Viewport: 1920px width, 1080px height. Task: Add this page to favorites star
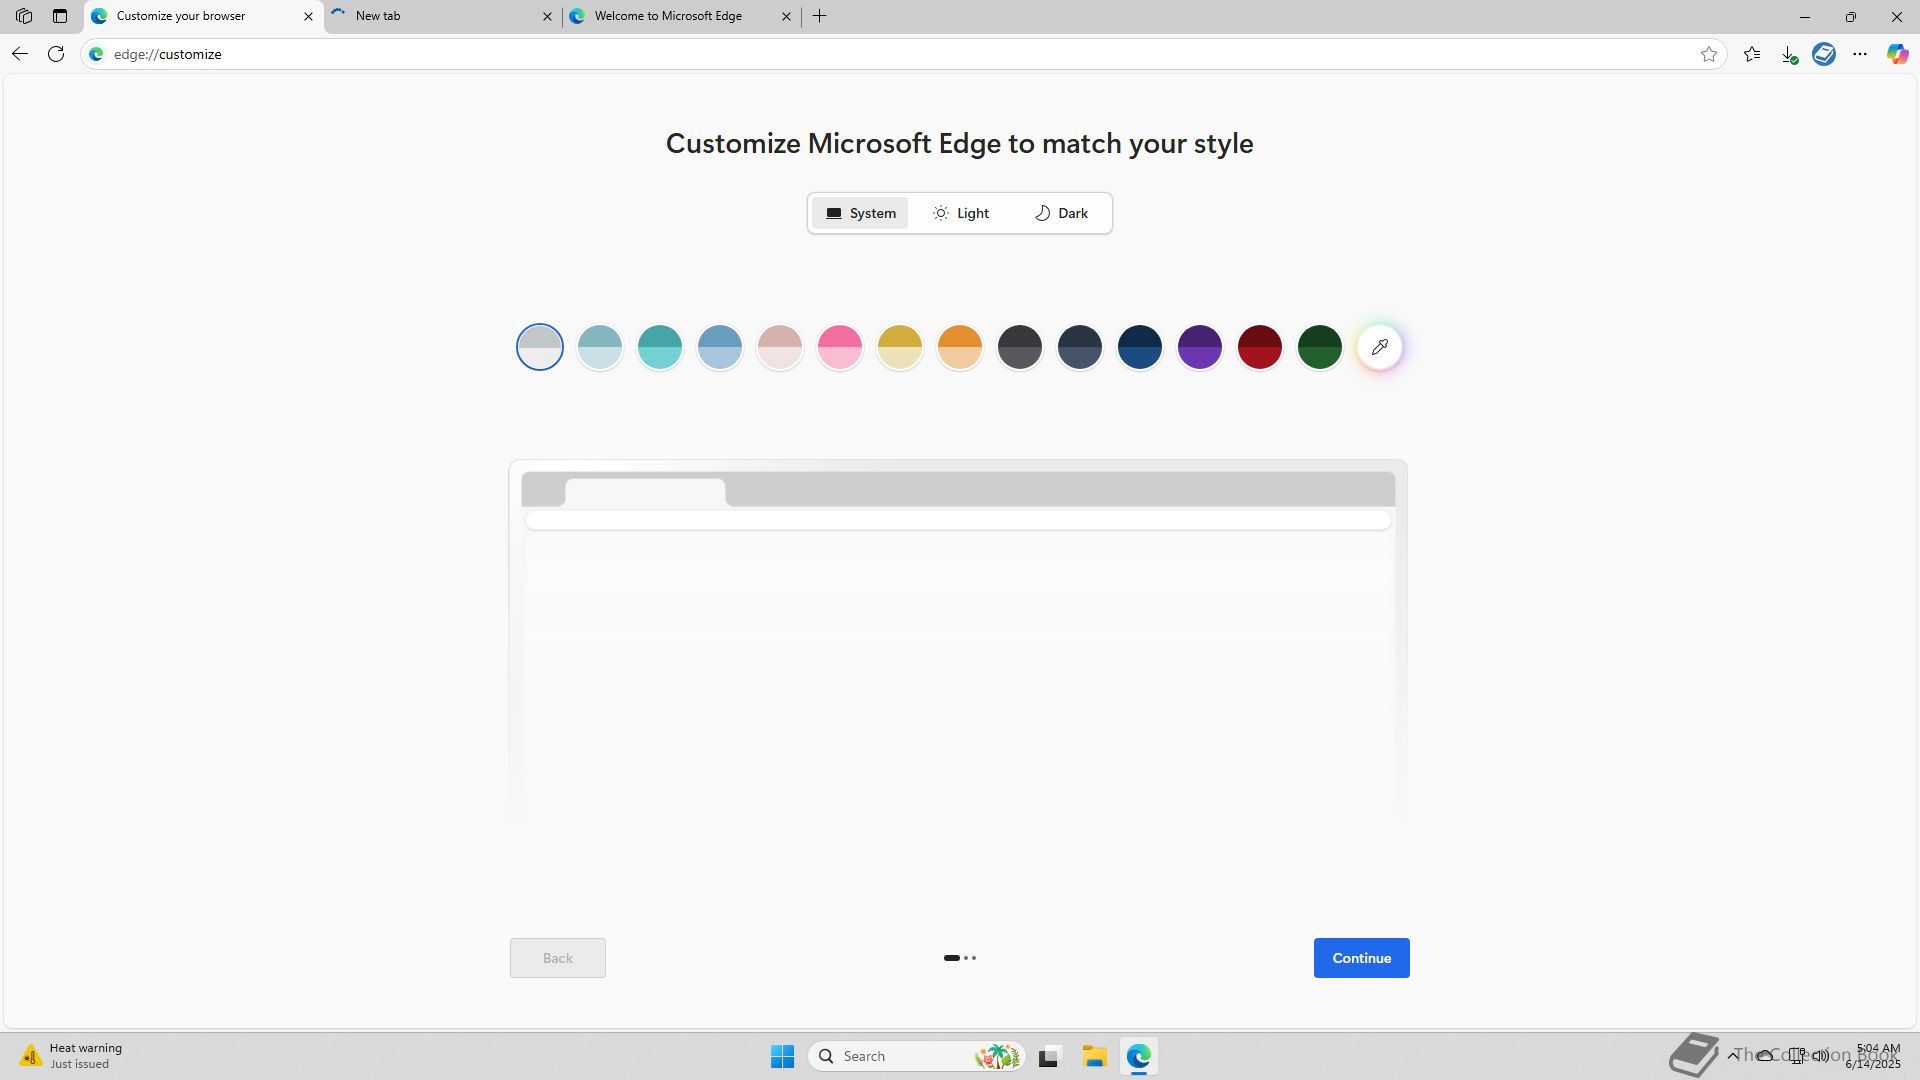[1709, 54]
